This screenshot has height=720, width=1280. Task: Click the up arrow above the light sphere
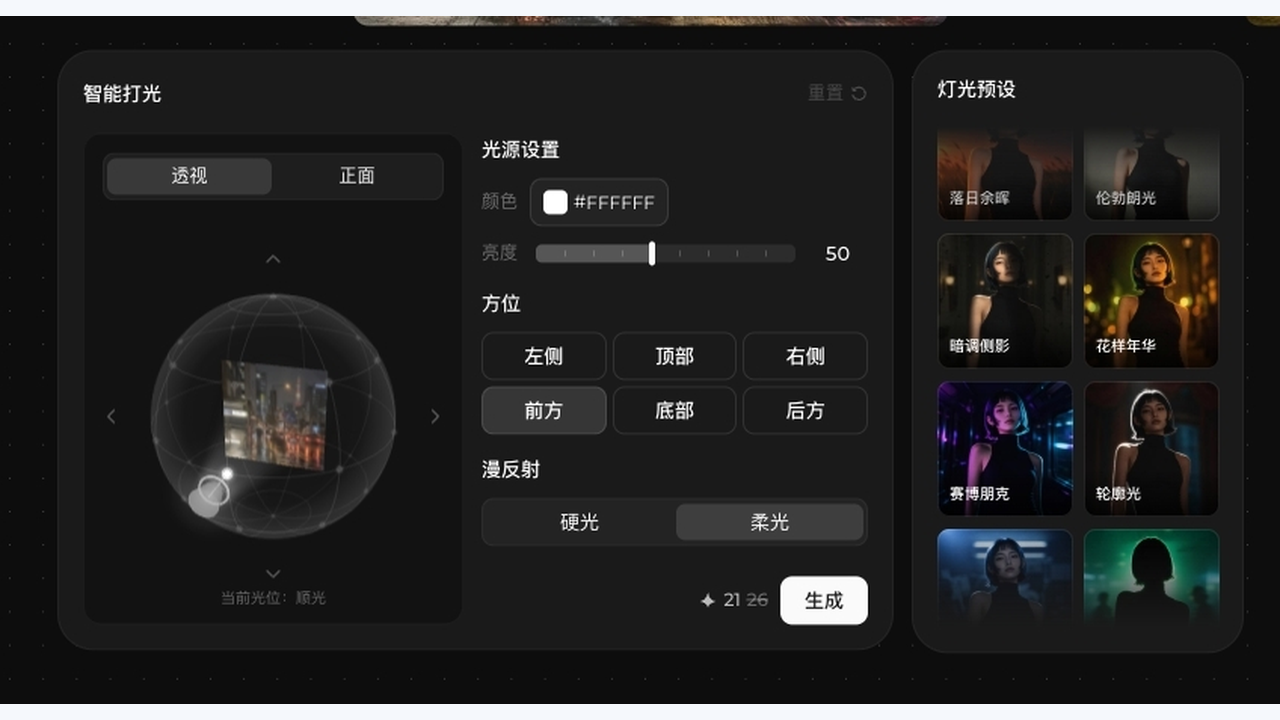(x=273, y=259)
